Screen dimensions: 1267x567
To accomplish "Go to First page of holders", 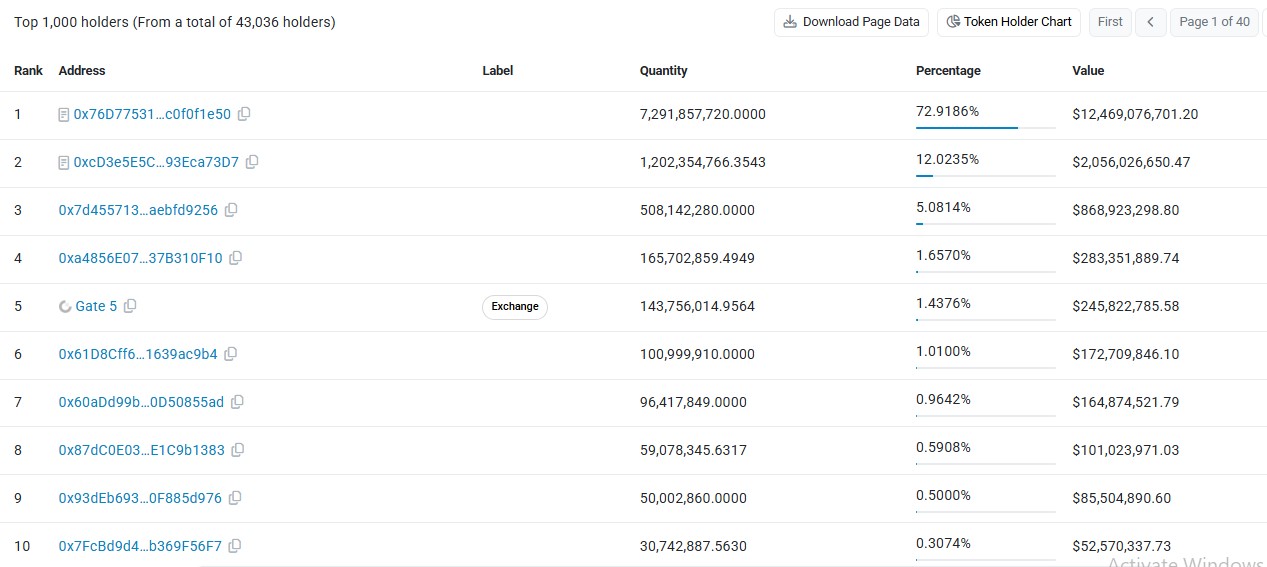I will 1110,22.
